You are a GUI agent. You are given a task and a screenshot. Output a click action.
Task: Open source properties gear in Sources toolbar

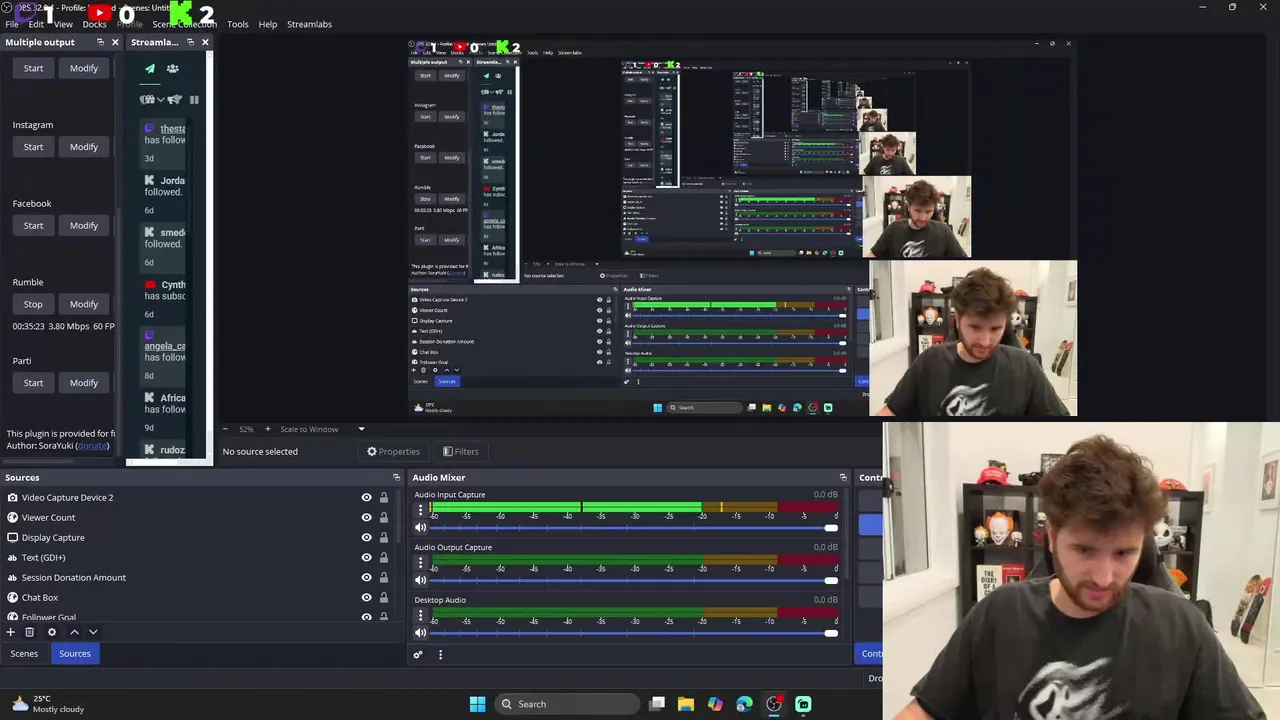[x=52, y=632]
